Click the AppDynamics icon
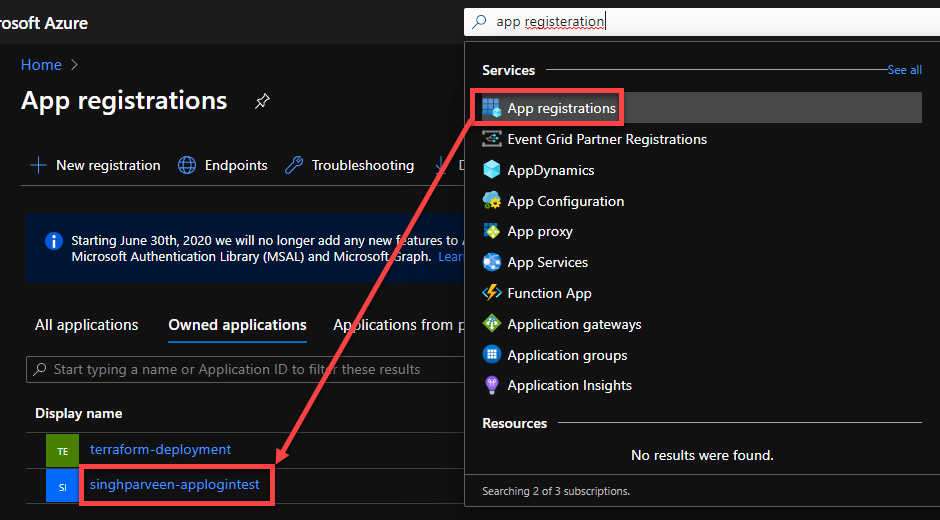This screenshot has height=520, width=940. point(492,170)
